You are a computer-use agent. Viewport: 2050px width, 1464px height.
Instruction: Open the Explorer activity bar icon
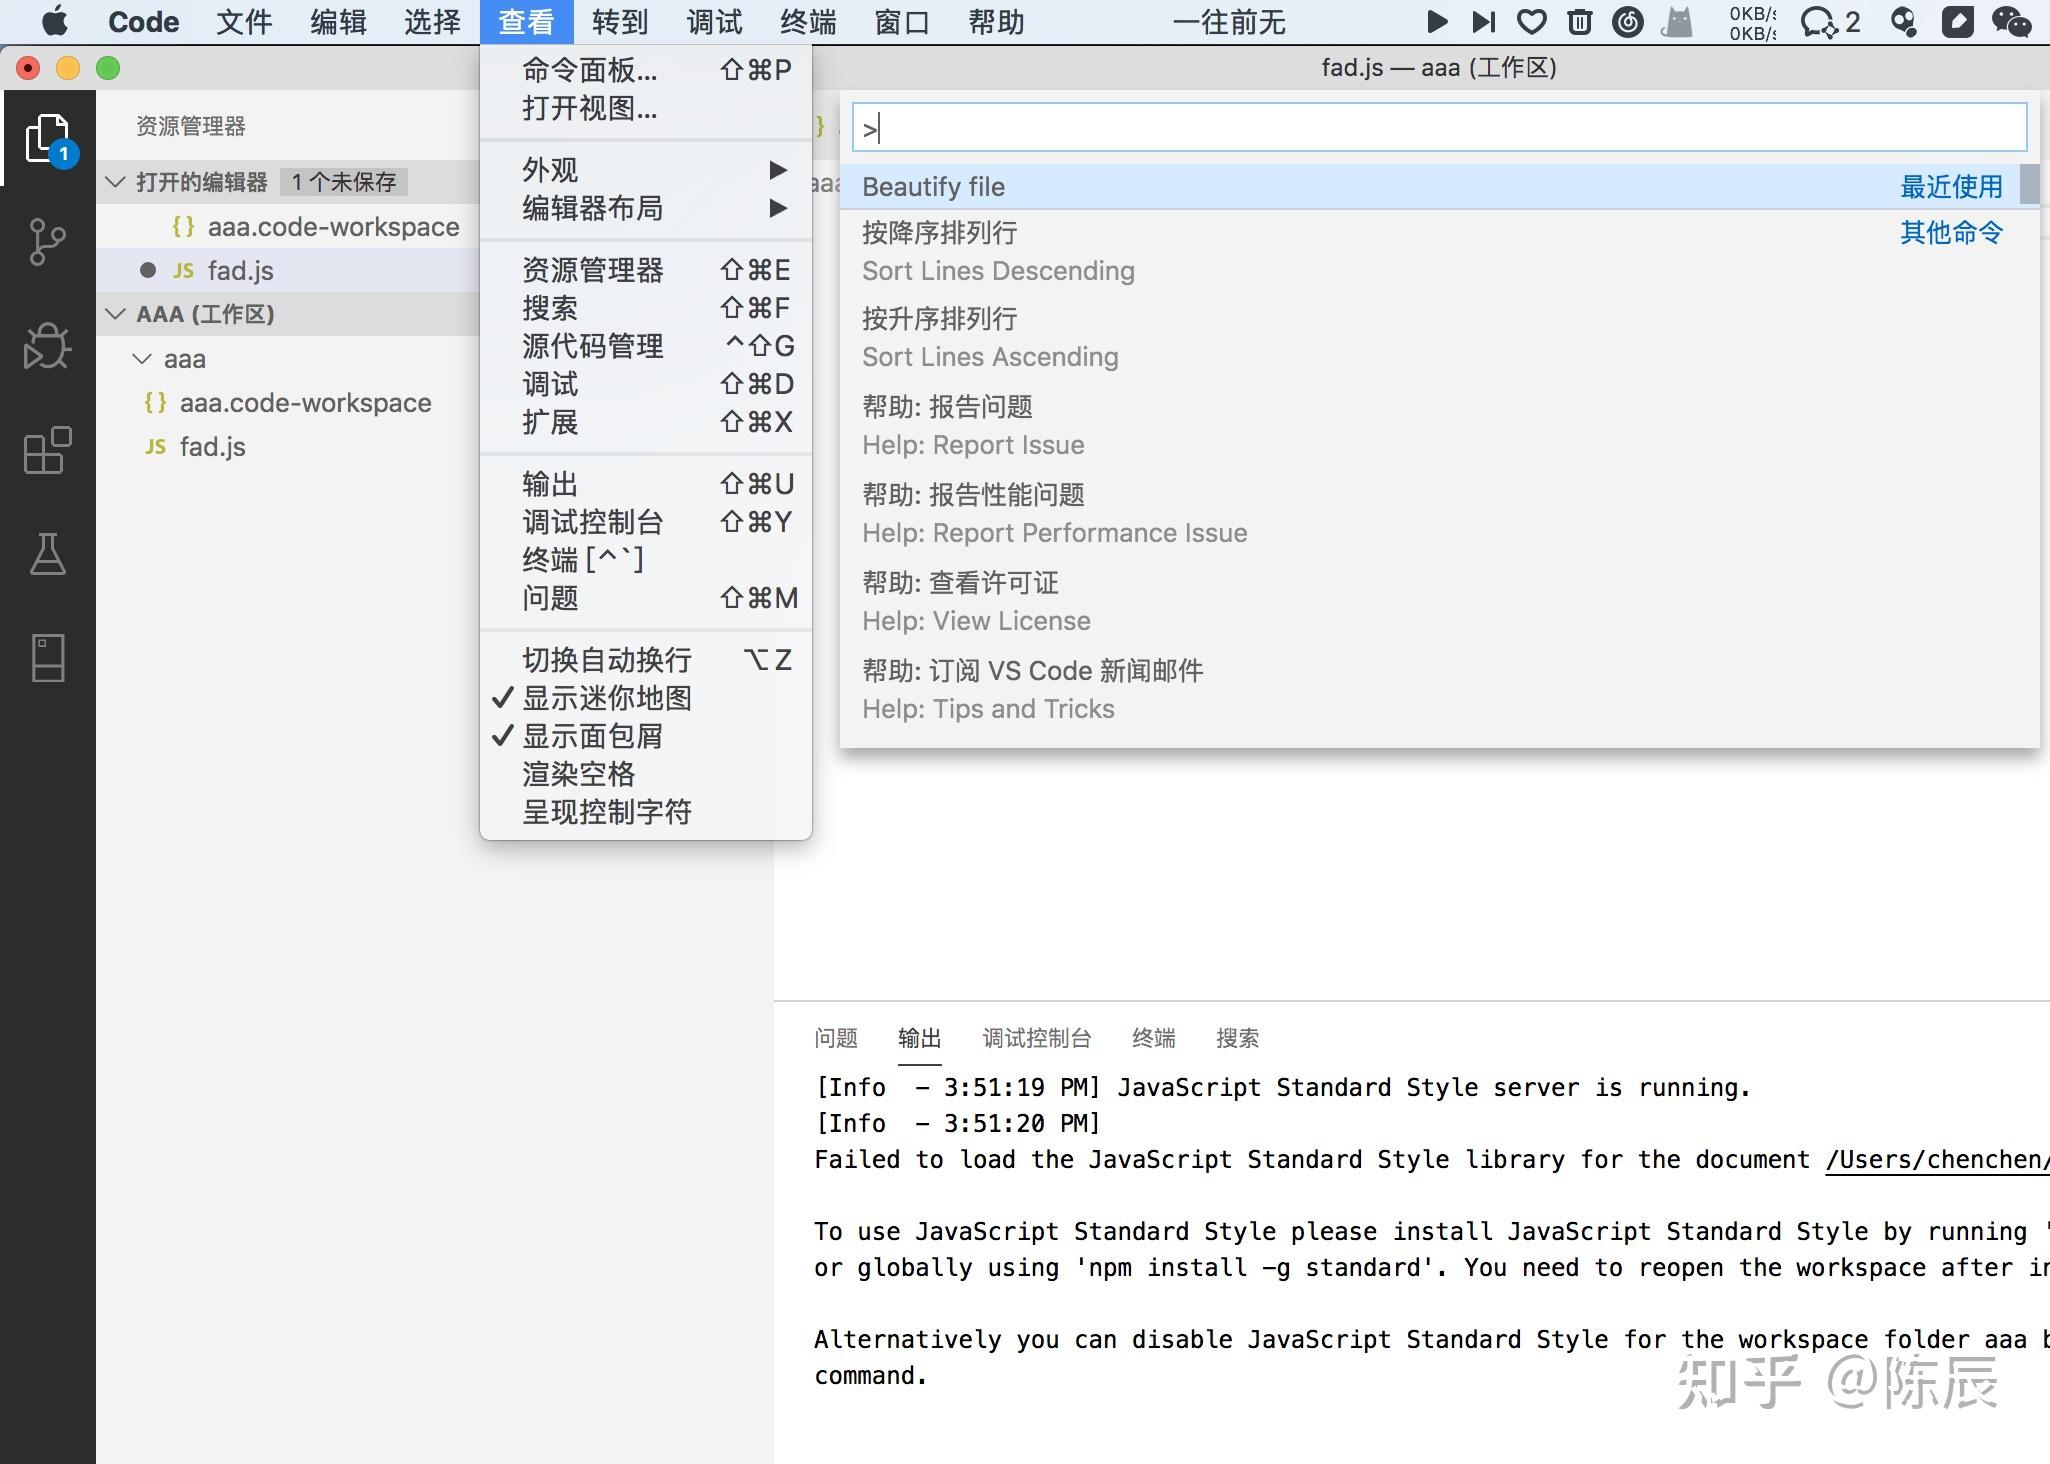(x=47, y=139)
